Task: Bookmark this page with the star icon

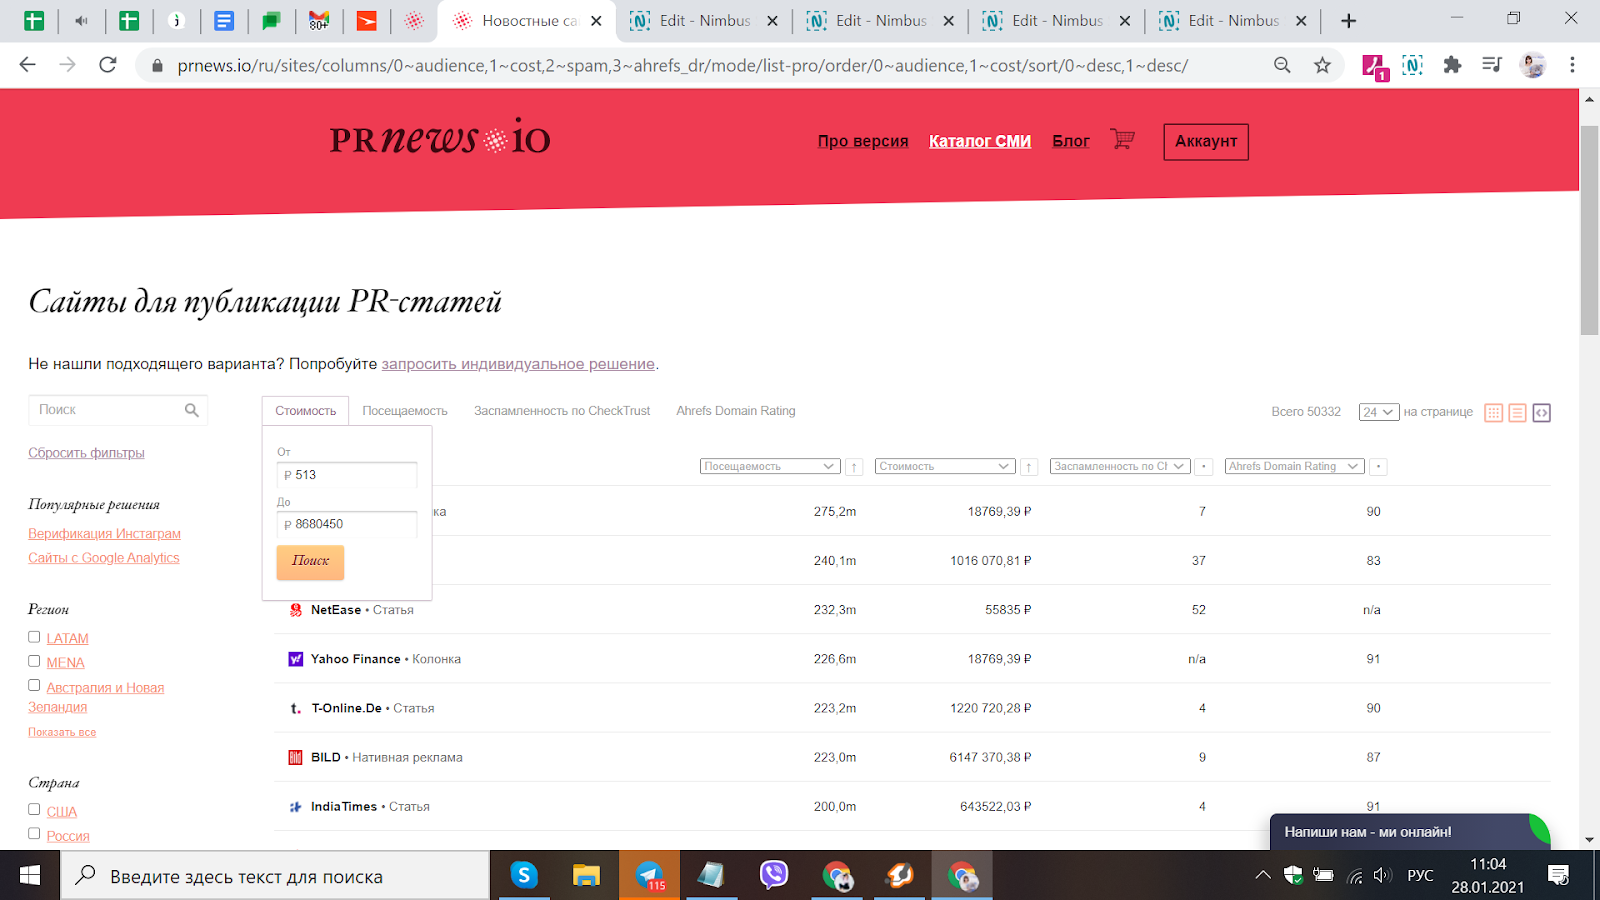Action: 1322,65
